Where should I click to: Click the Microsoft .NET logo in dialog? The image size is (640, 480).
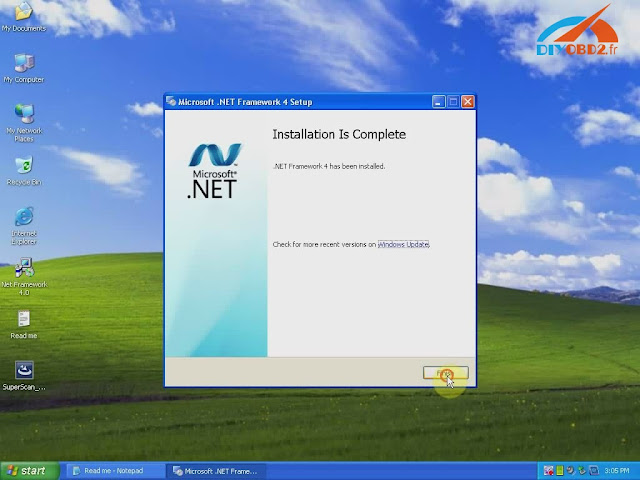tap(215, 171)
